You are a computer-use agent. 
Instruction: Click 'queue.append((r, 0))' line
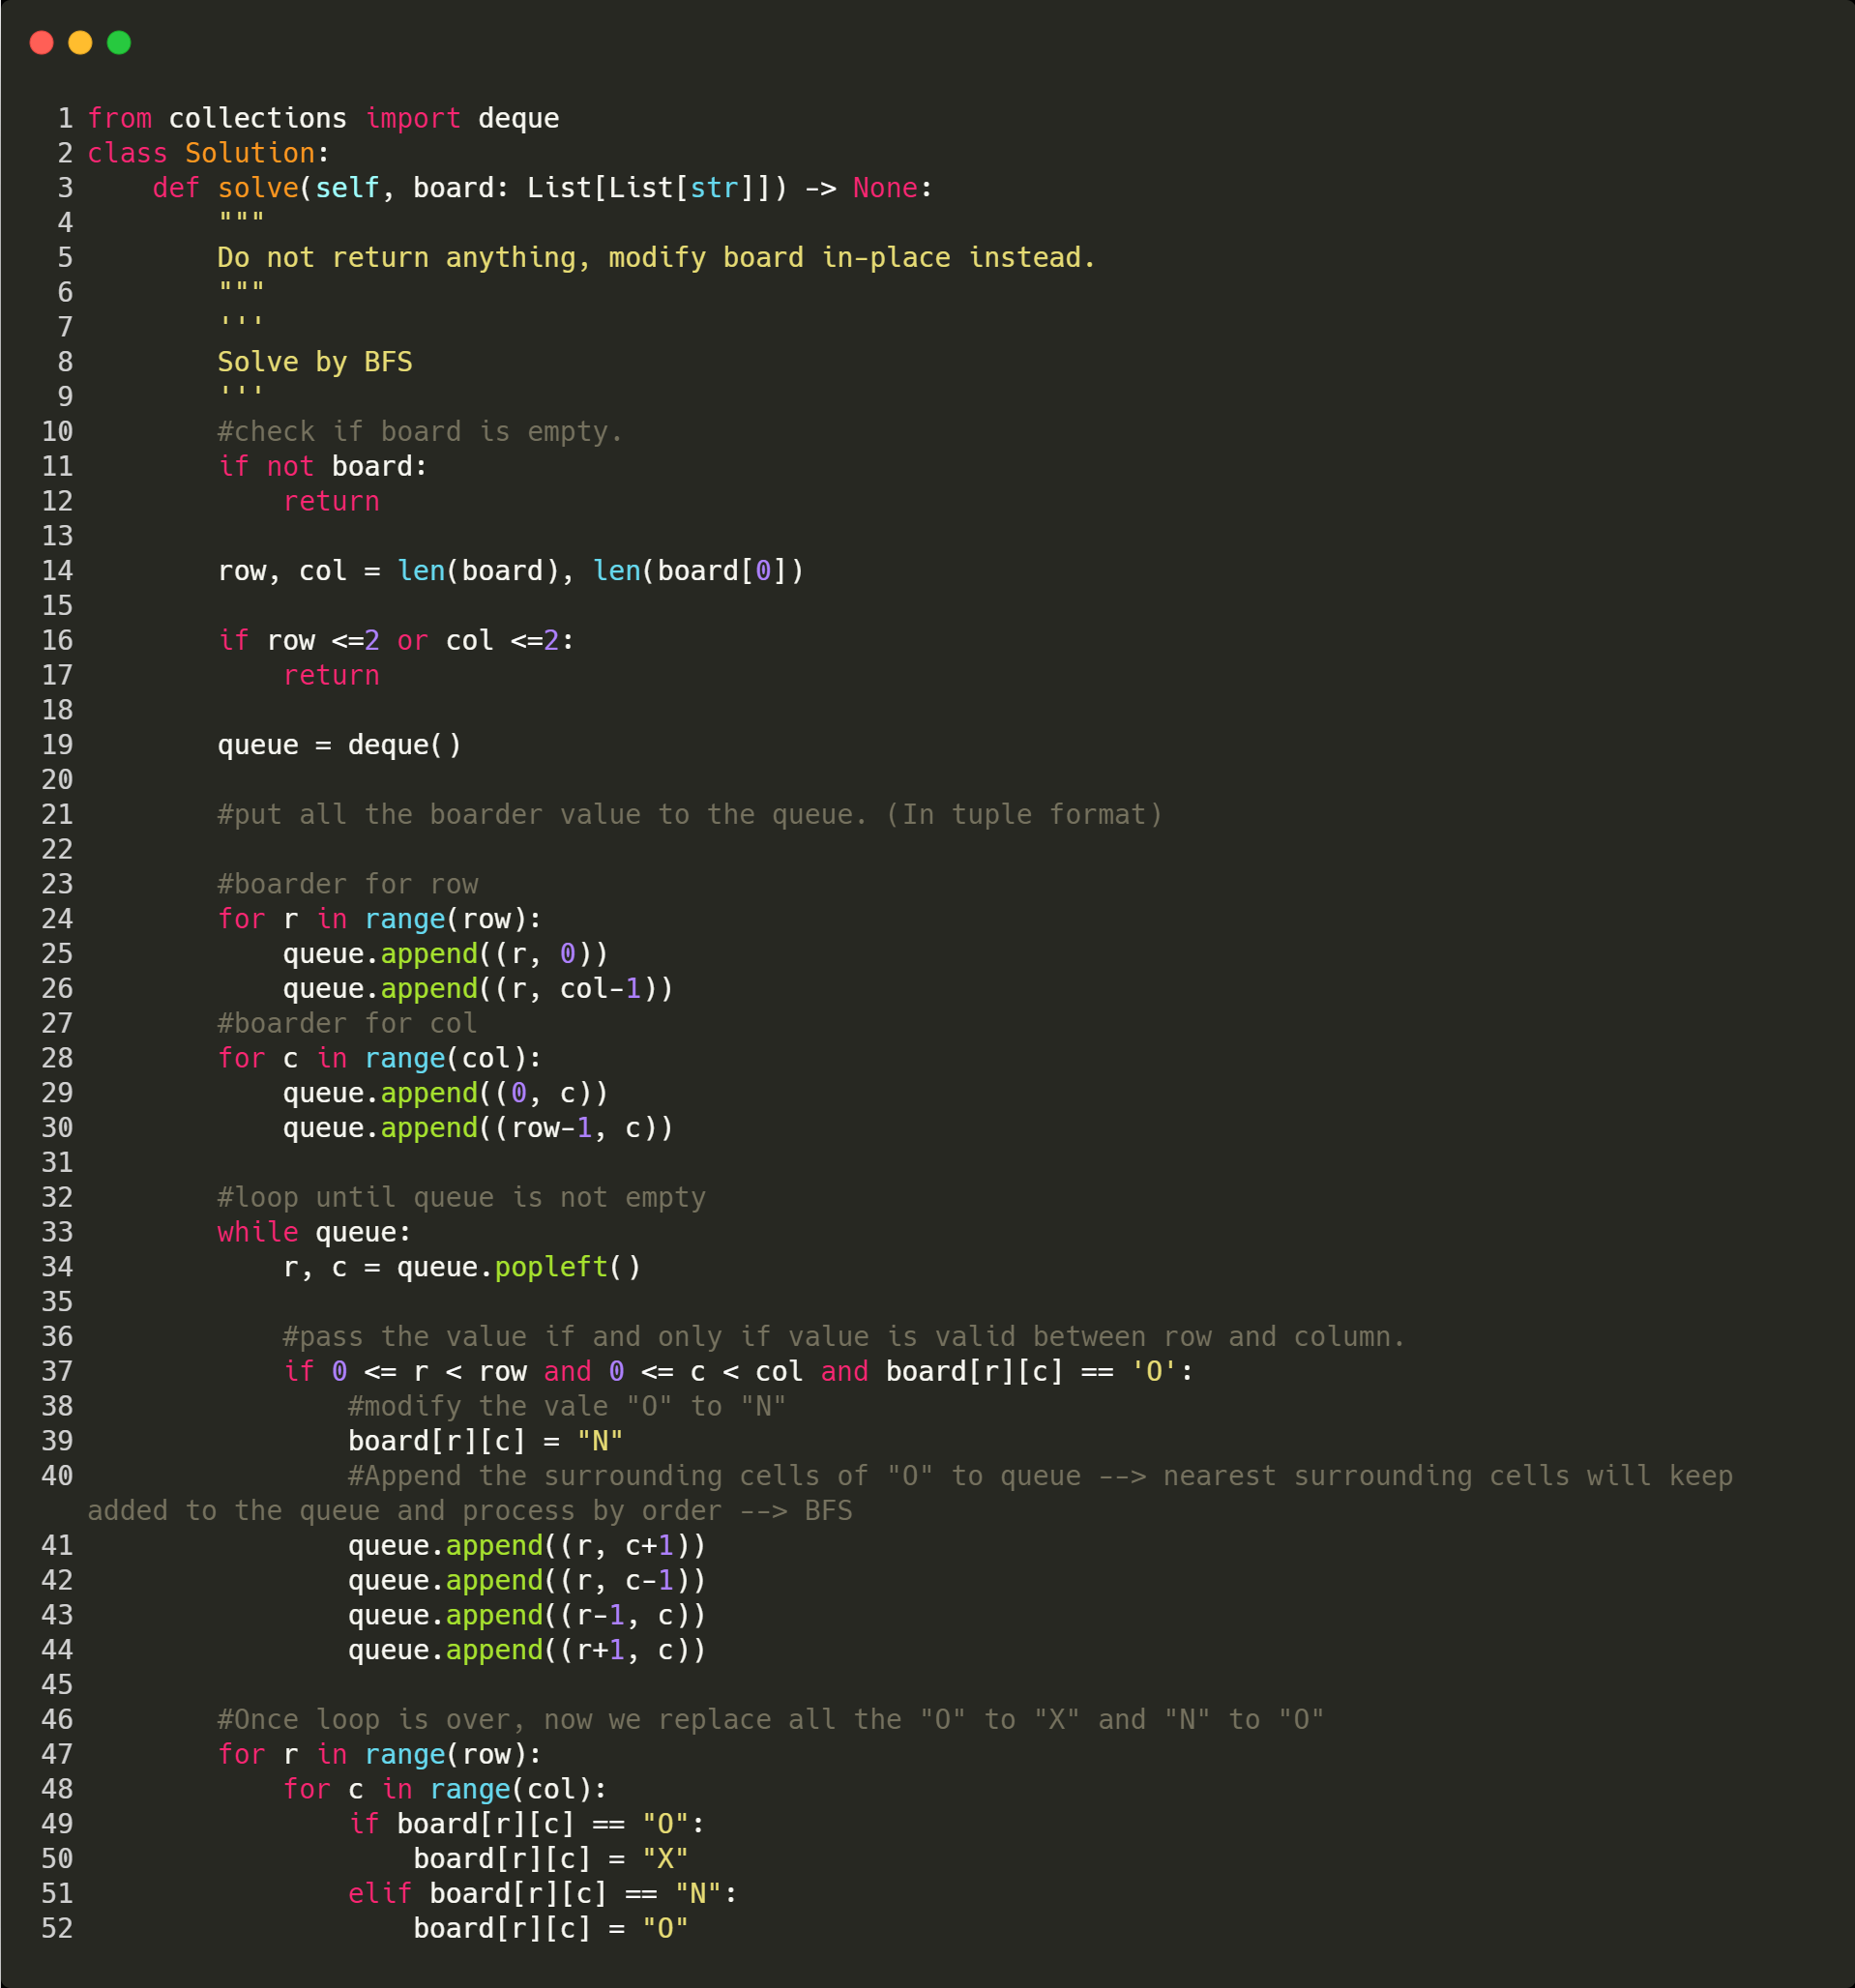[x=446, y=954]
